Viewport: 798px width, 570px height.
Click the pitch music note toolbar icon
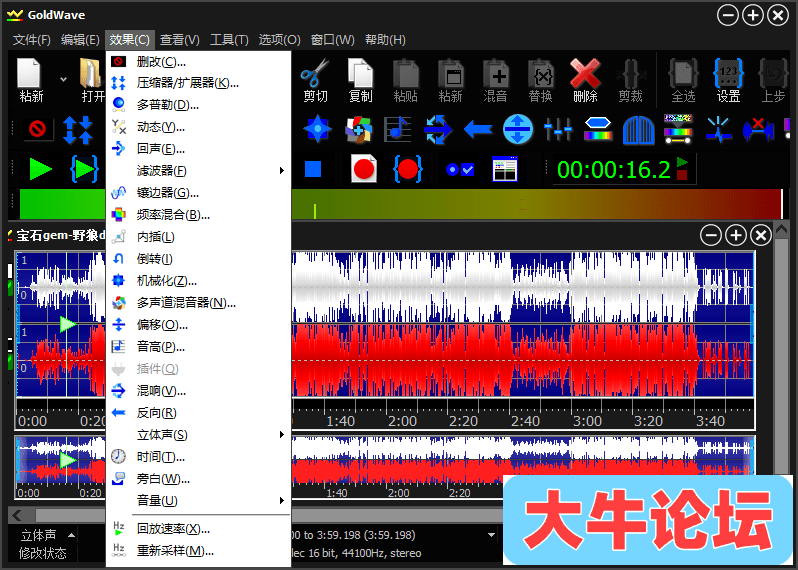coord(397,129)
